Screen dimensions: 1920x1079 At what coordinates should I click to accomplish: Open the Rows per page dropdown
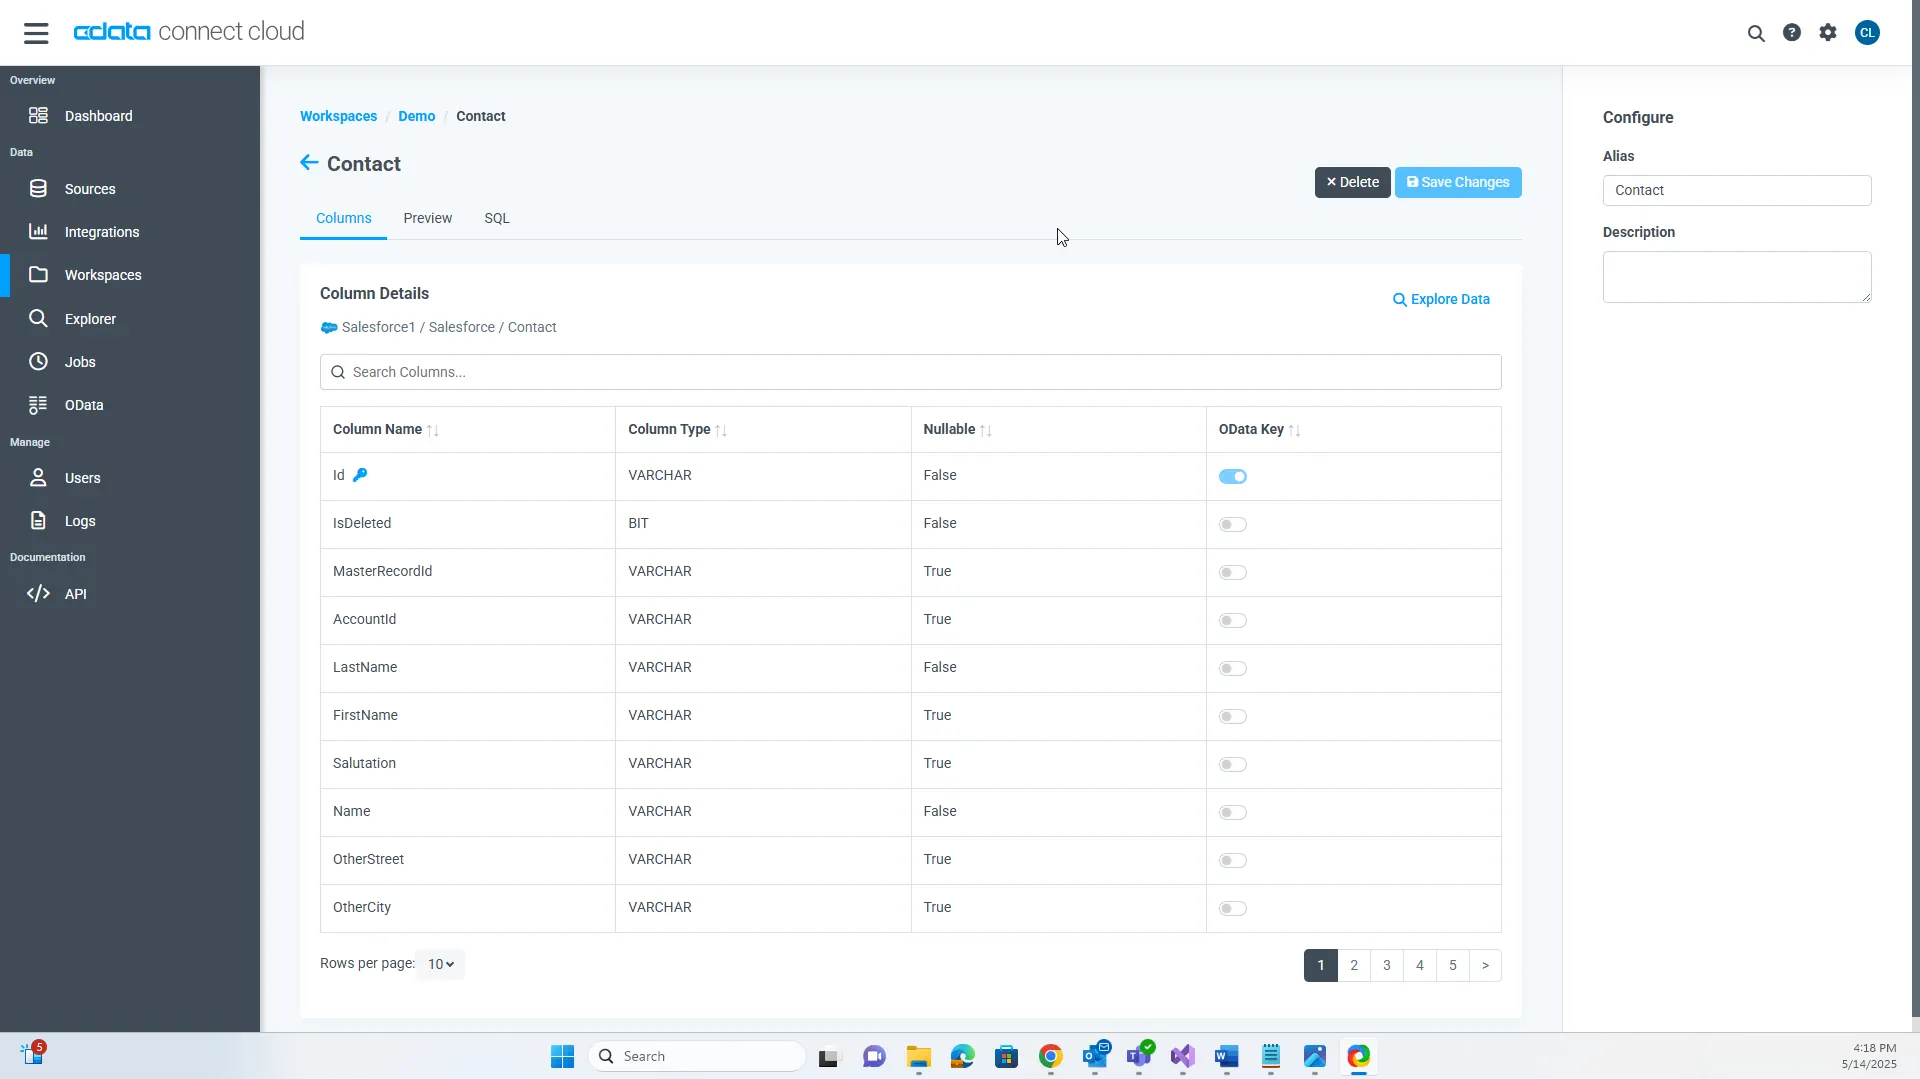pyautogui.click(x=440, y=965)
